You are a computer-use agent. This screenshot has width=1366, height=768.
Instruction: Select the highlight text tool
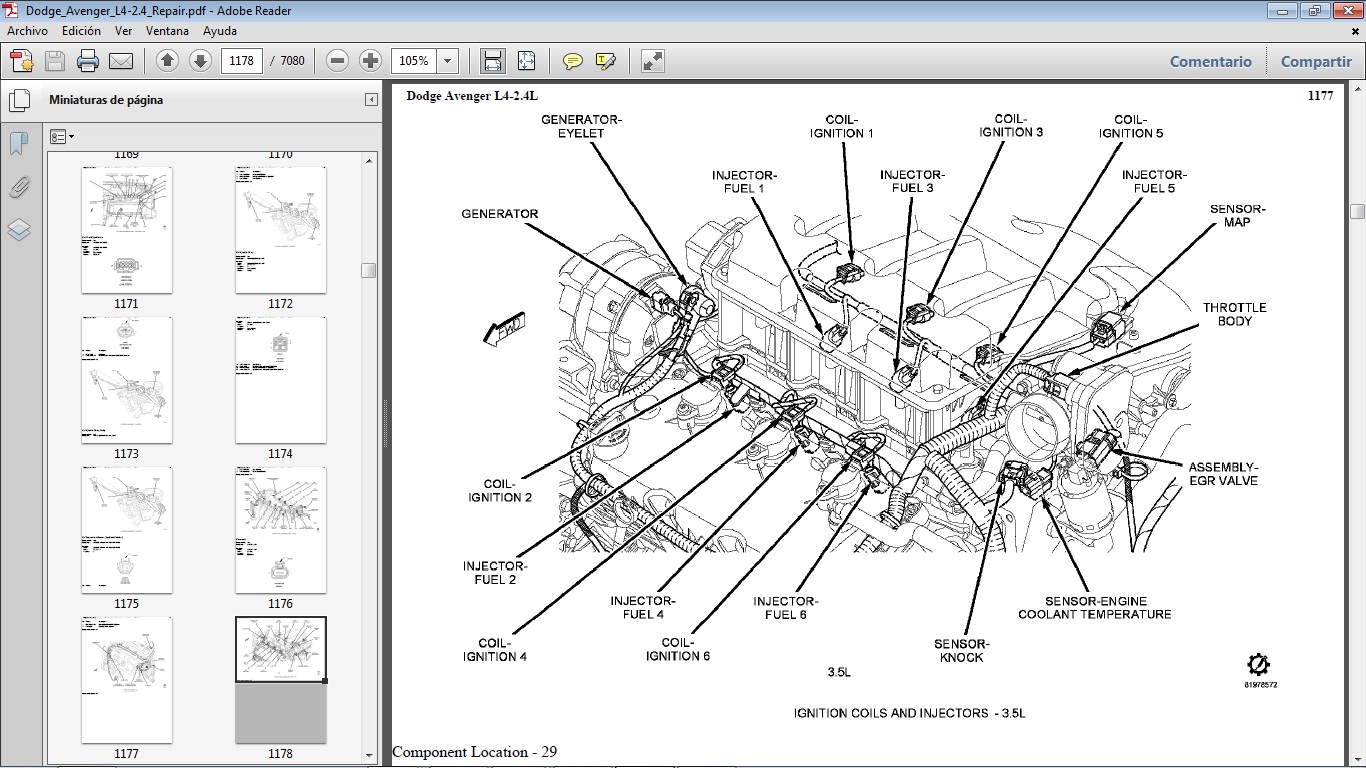(x=605, y=61)
